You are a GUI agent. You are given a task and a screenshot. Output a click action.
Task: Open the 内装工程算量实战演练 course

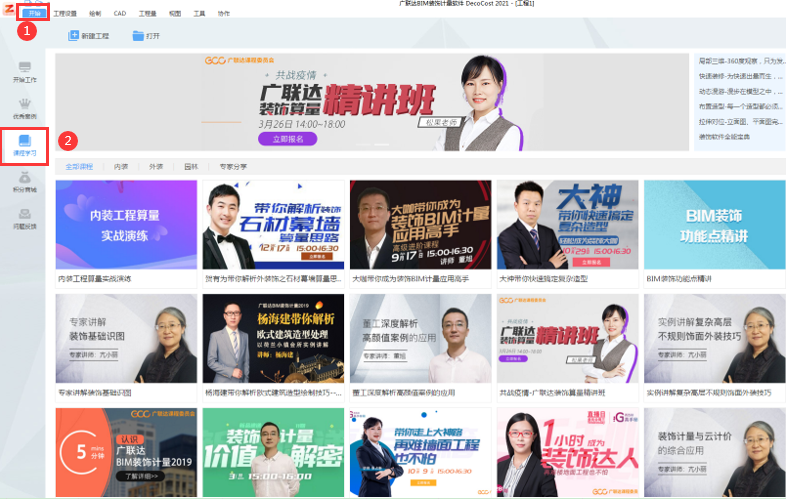pos(126,234)
